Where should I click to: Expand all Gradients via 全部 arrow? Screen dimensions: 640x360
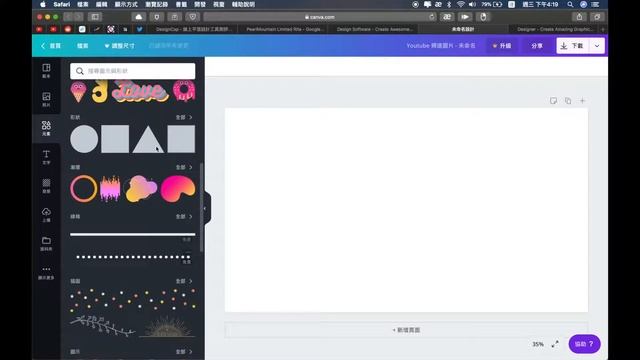(x=184, y=167)
